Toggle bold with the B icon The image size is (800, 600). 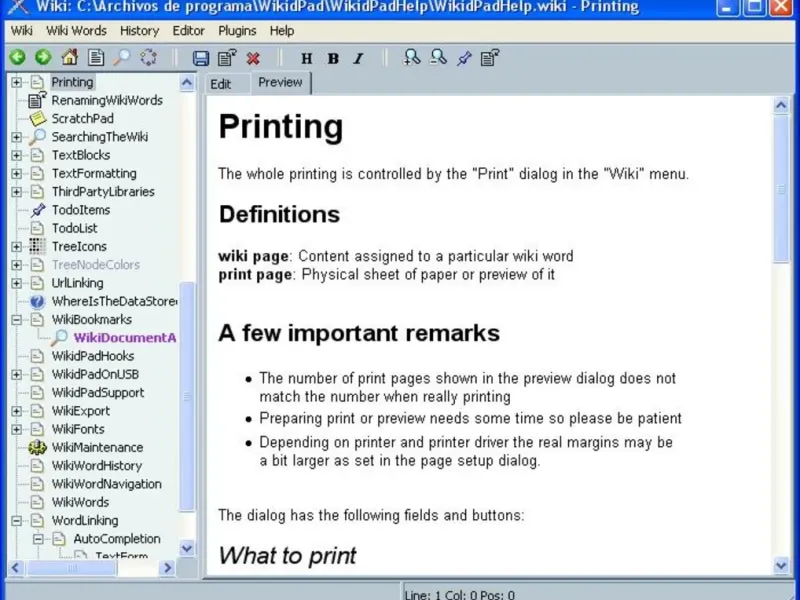pyautogui.click(x=333, y=59)
